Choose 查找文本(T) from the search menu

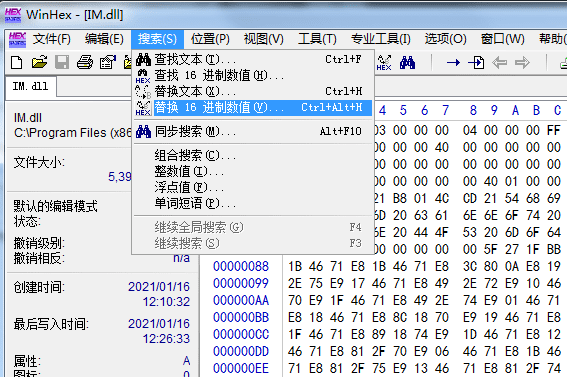click(x=253, y=59)
